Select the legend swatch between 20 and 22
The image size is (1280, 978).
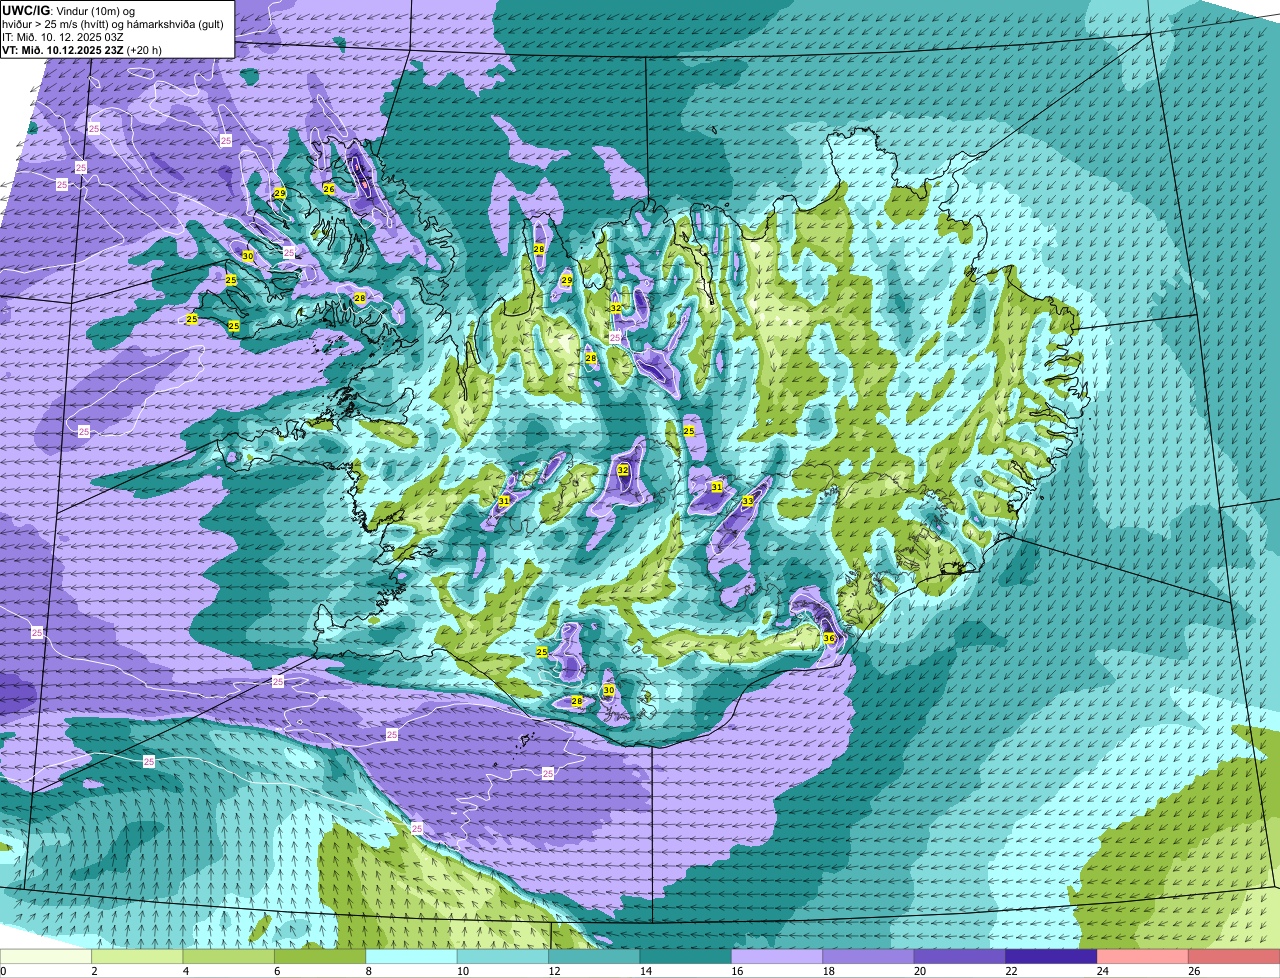[960, 956]
